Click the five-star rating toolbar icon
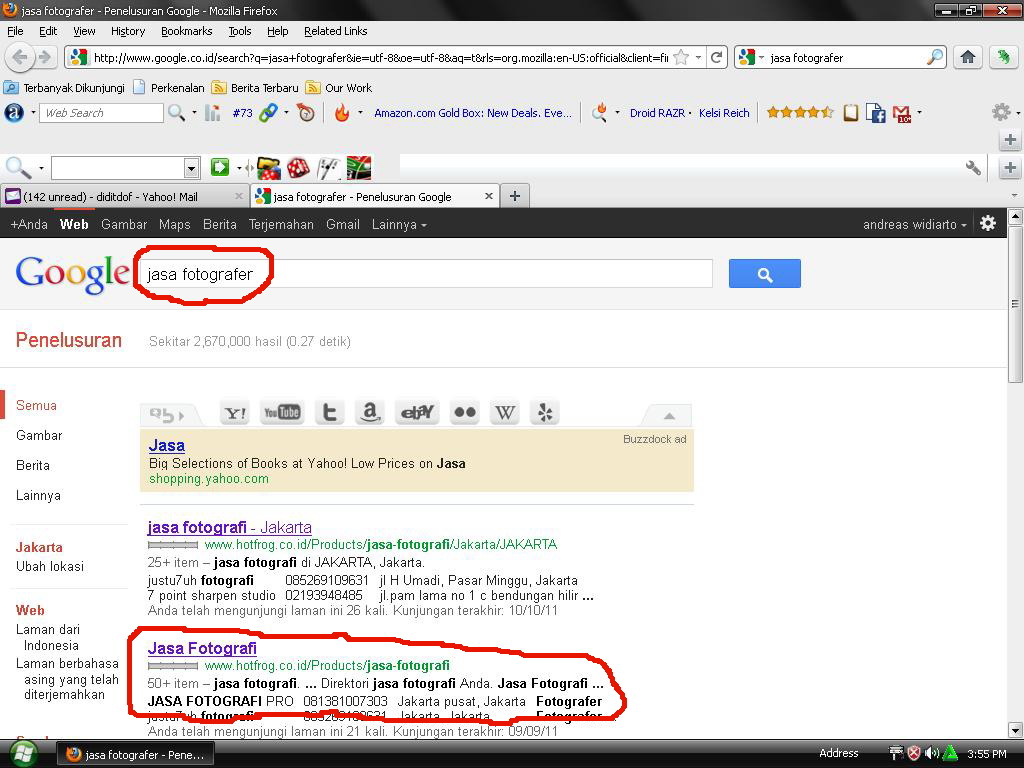Image resolution: width=1024 pixels, height=768 pixels. tap(800, 112)
